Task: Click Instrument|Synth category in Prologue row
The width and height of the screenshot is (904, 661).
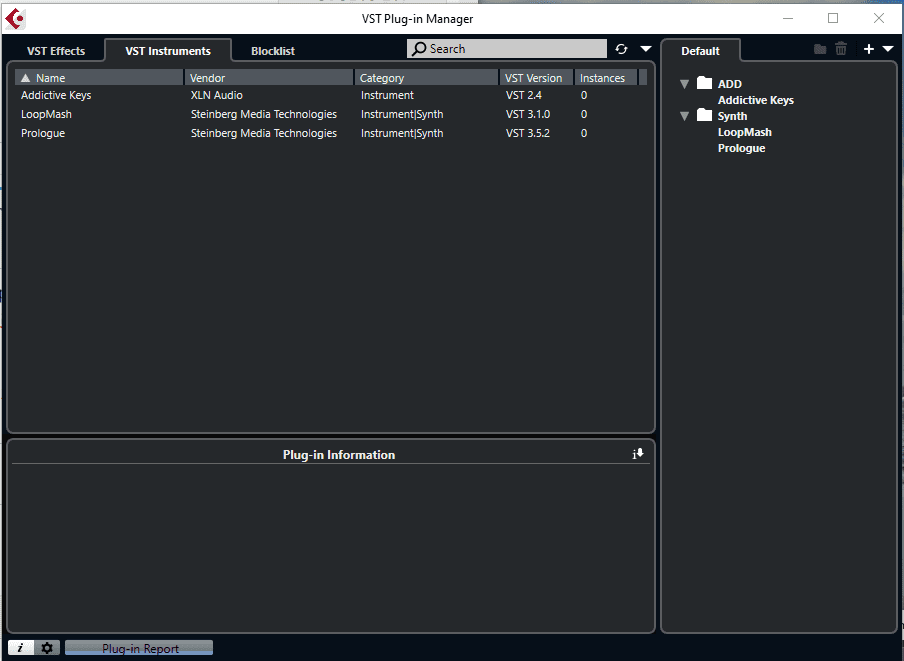Action: (x=402, y=133)
